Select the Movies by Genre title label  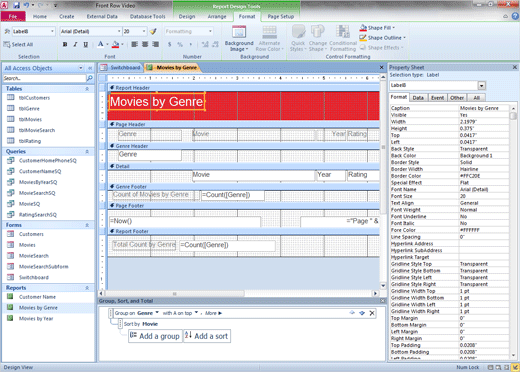pos(156,102)
